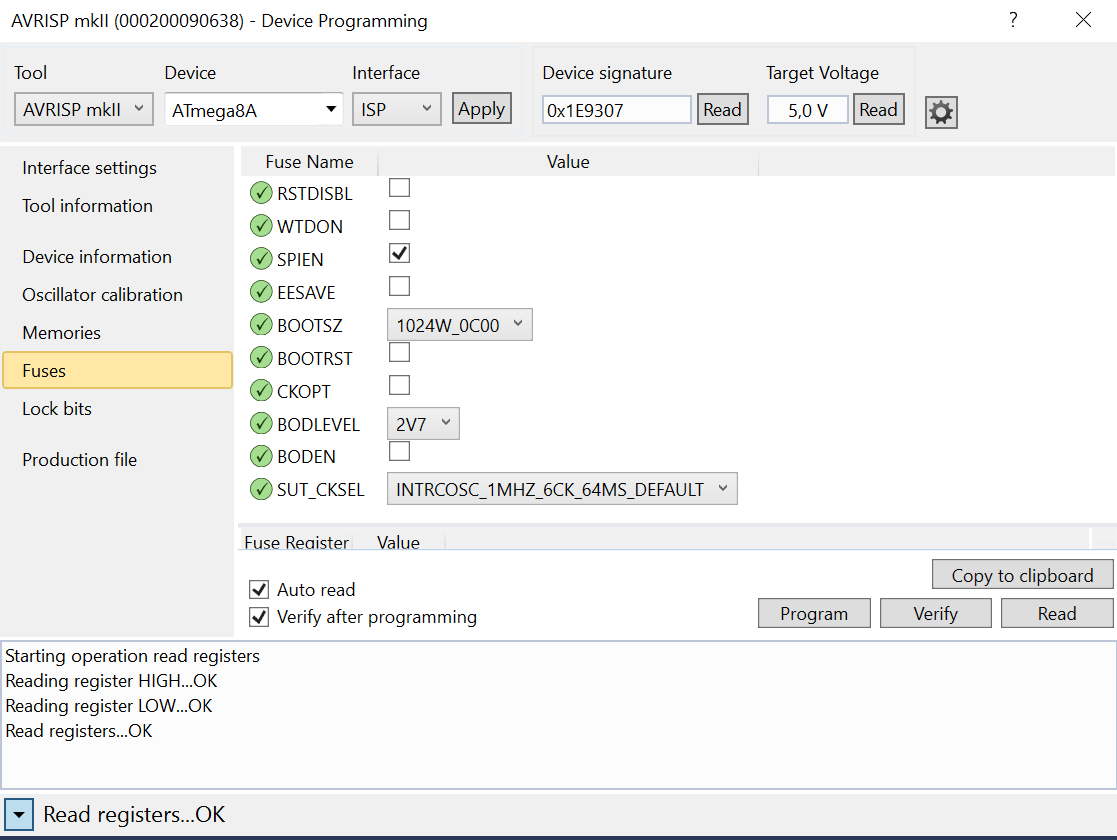Expand the status bar arrow icon
This screenshot has height=840, width=1117.
tap(19, 814)
